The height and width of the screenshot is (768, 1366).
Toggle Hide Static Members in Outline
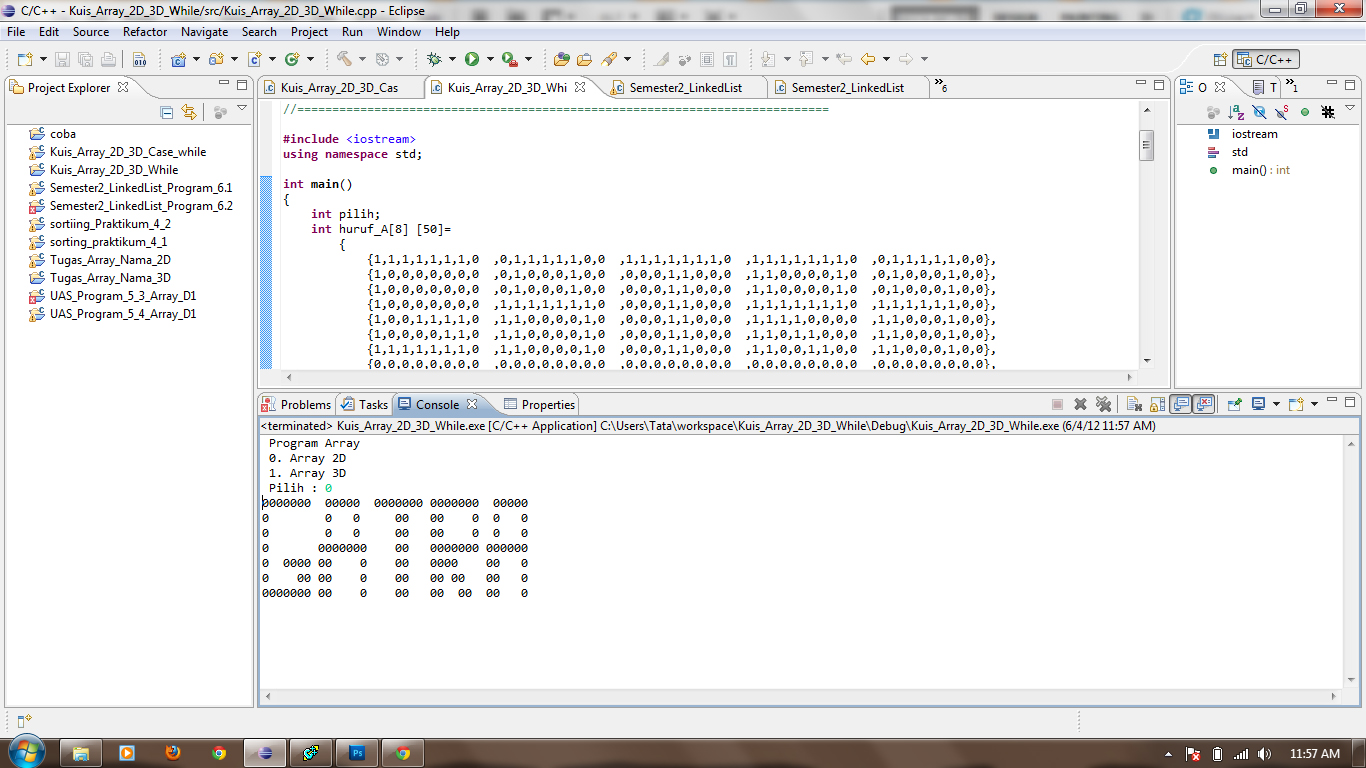[1281, 112]
